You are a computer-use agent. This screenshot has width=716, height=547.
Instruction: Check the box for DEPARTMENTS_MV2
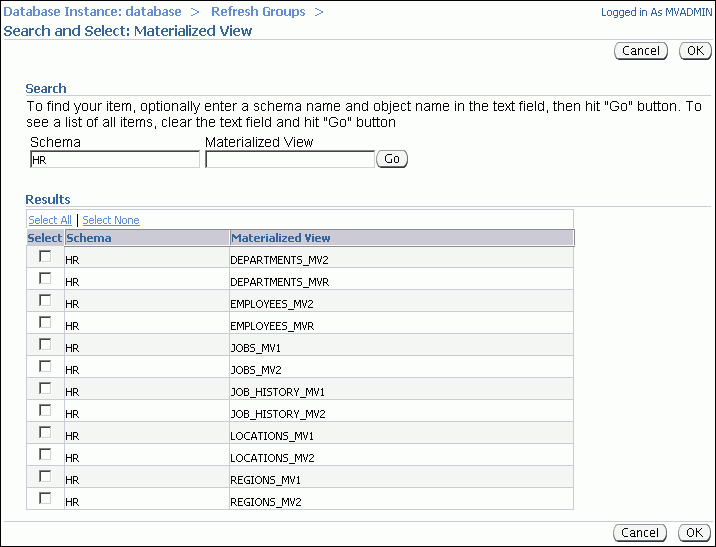45,256
